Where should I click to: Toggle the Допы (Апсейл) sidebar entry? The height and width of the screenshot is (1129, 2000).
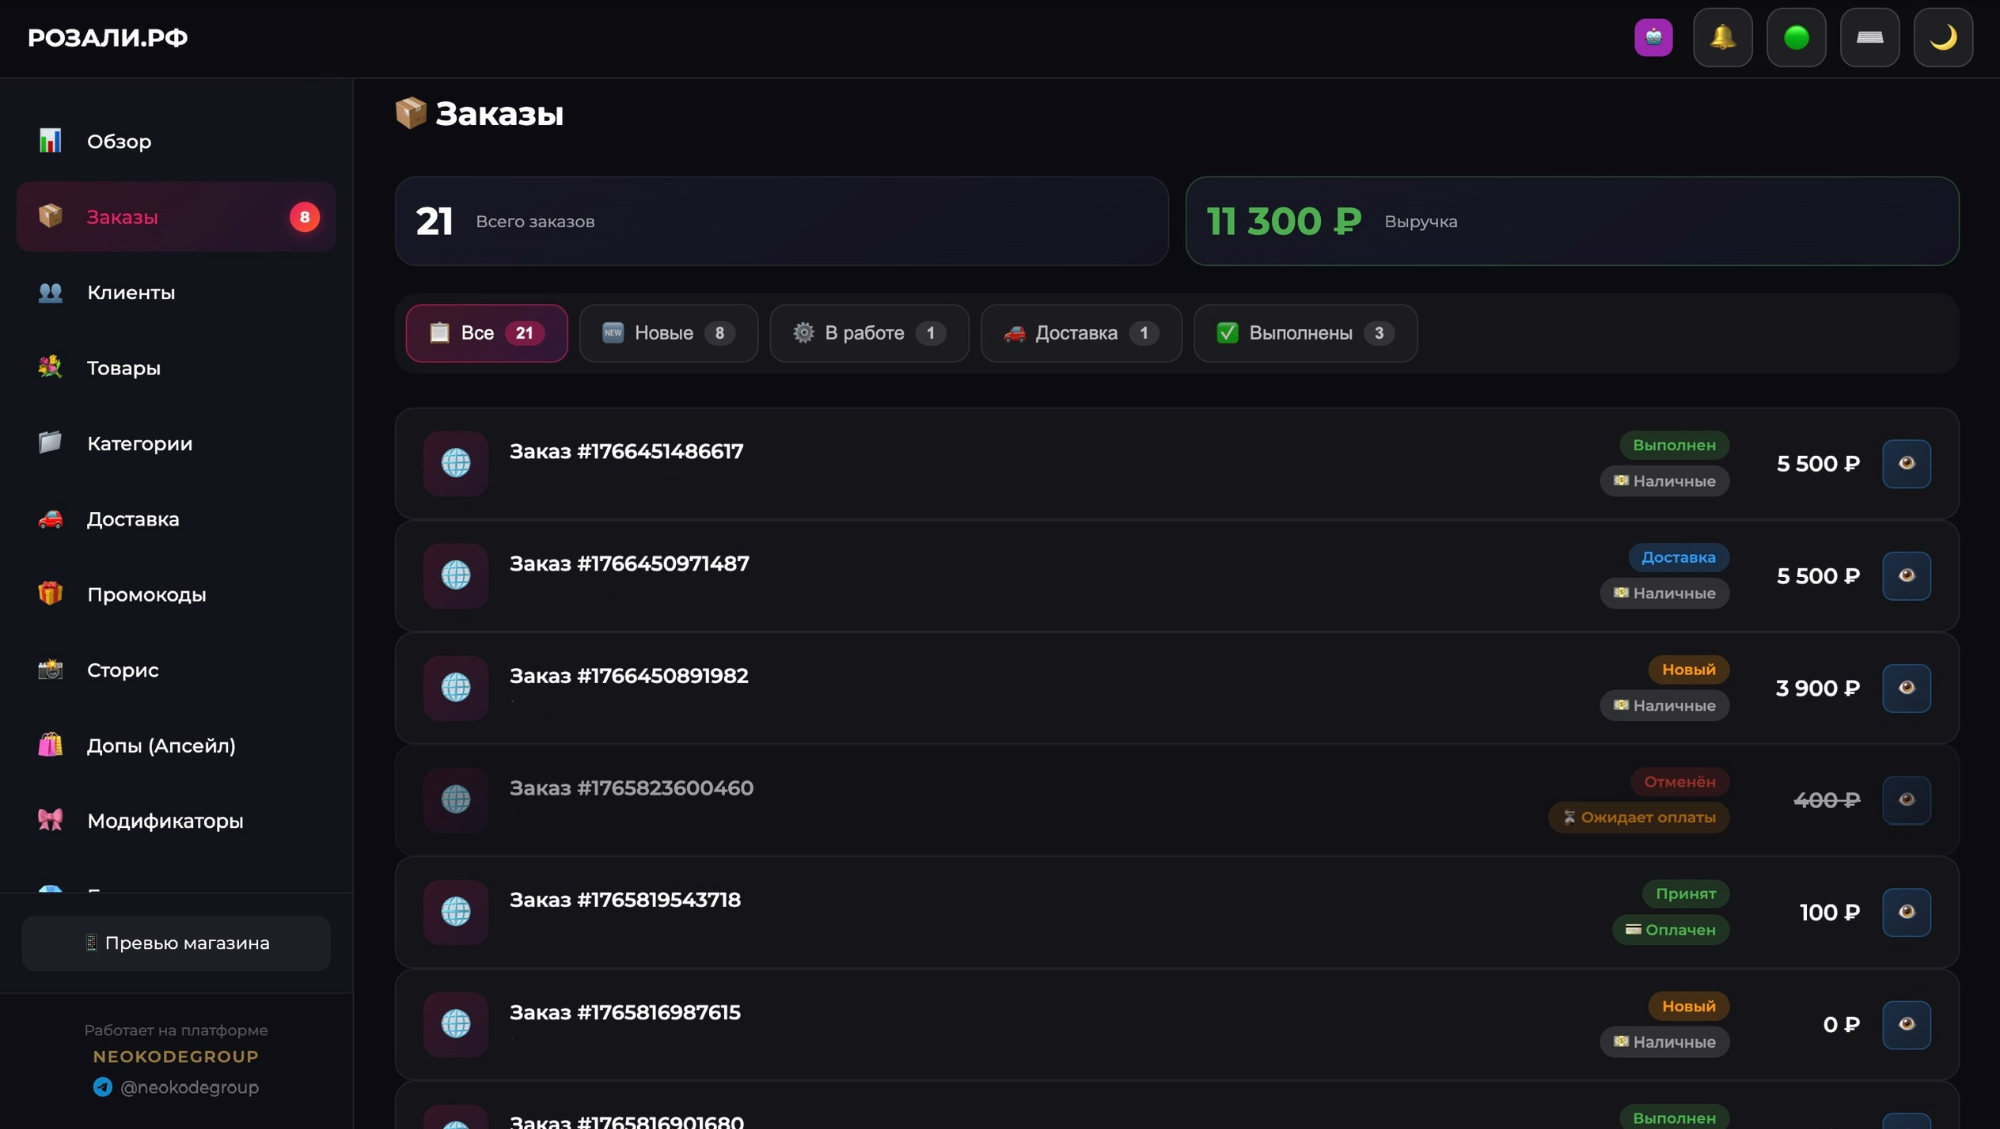pos(161,745)
